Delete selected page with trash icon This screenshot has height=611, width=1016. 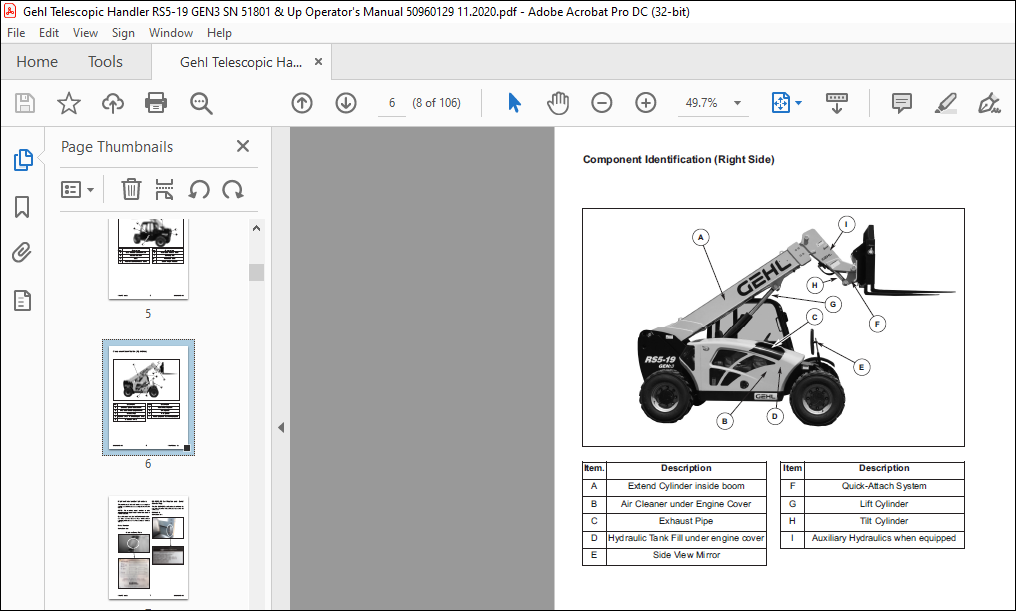pos(131,190)
